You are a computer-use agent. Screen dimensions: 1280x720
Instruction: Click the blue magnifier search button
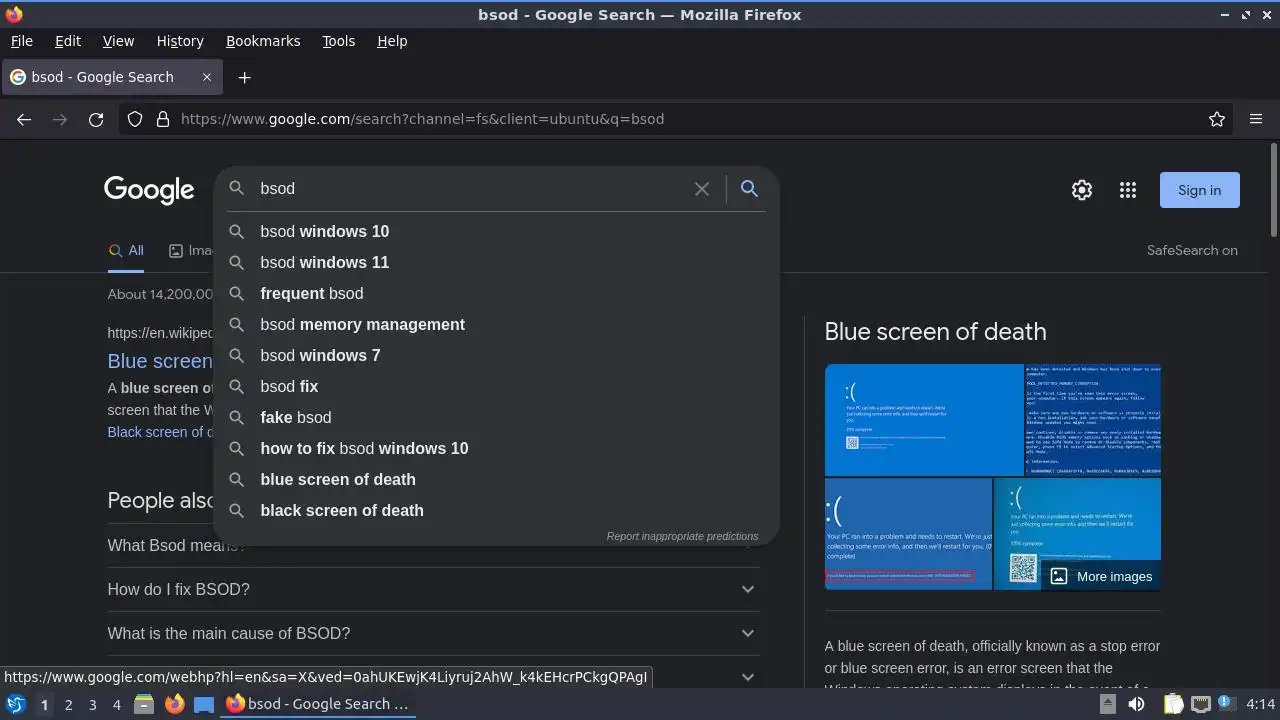pyautogui.click(x=749, y=189)
